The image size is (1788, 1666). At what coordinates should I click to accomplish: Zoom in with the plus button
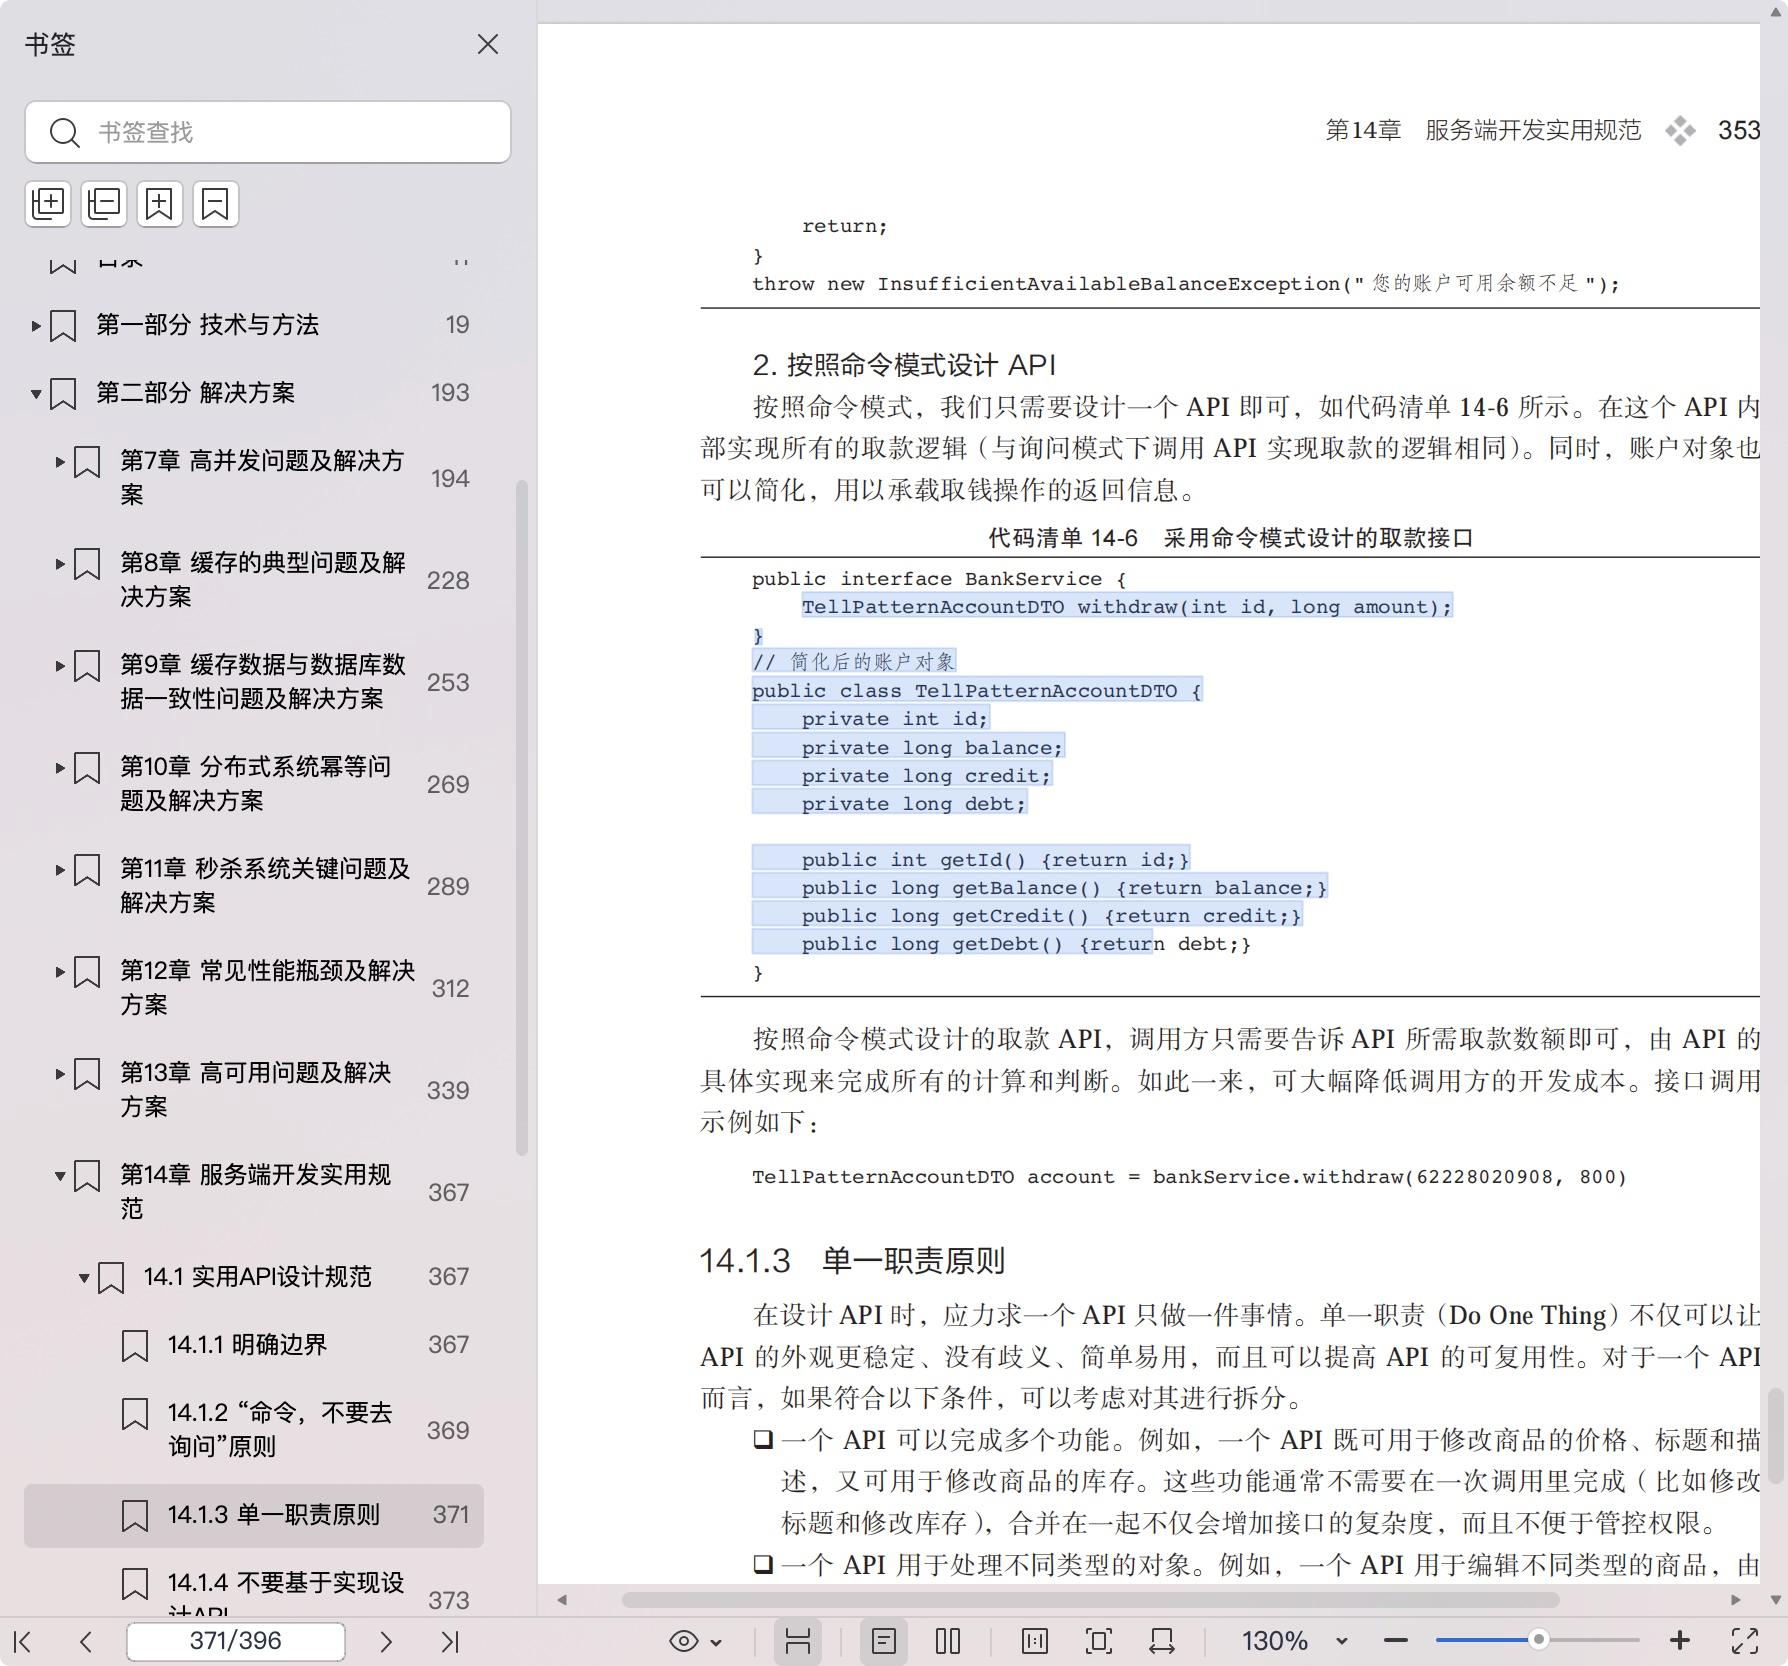[1680, 1641]
